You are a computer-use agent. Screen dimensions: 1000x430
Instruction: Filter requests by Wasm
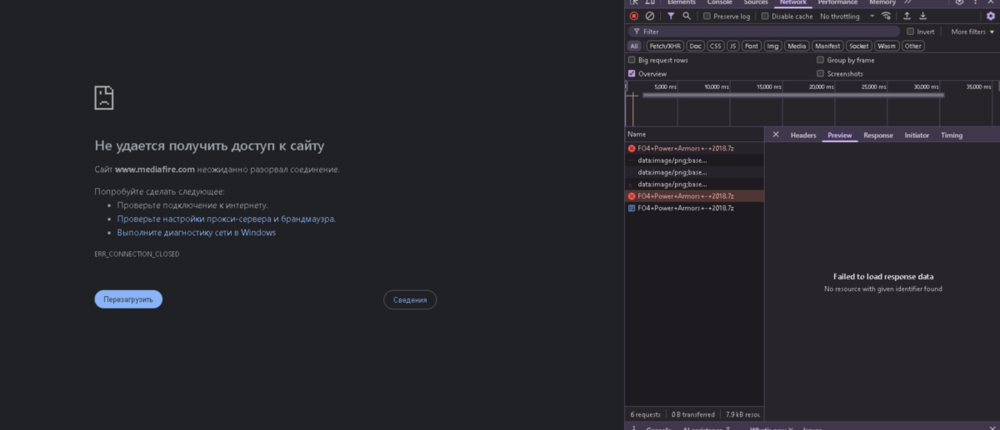pyautogui.click(x=886, y=46)
